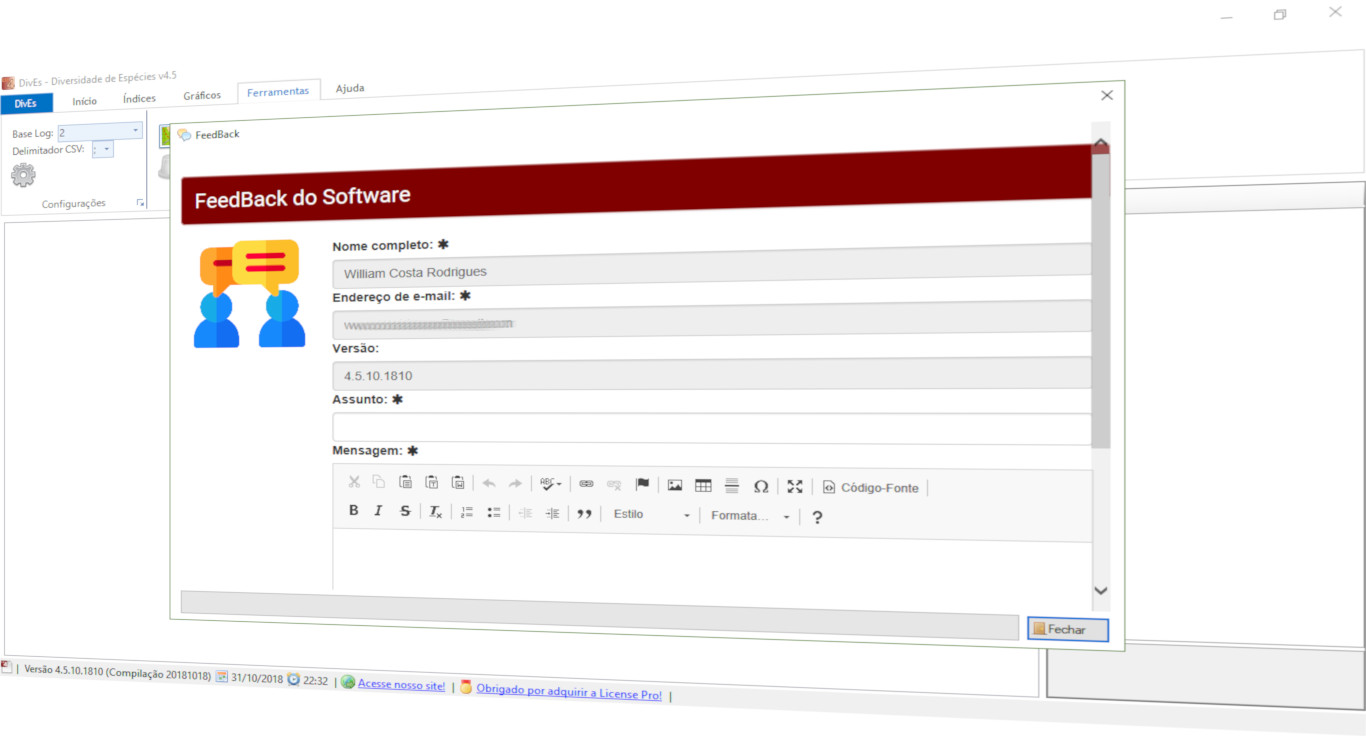Switch to the Gráficos ribbon tab

[202, 95]
